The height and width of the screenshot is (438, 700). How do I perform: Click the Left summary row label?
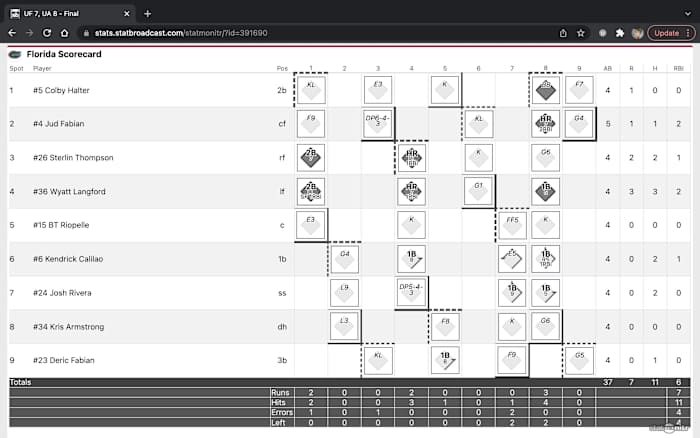point(278,422)
